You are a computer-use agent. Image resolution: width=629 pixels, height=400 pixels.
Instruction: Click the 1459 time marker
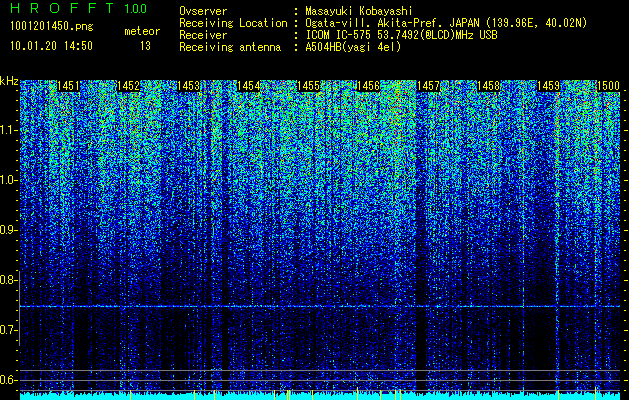[548, 86]
